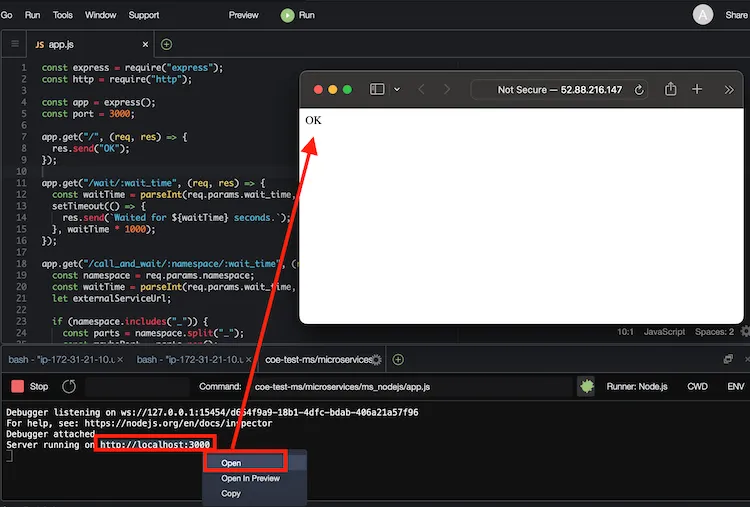Screen dimensions: 750x507
Task: Add a new editor tab with plus icon
Action: [x=166, y=44]
